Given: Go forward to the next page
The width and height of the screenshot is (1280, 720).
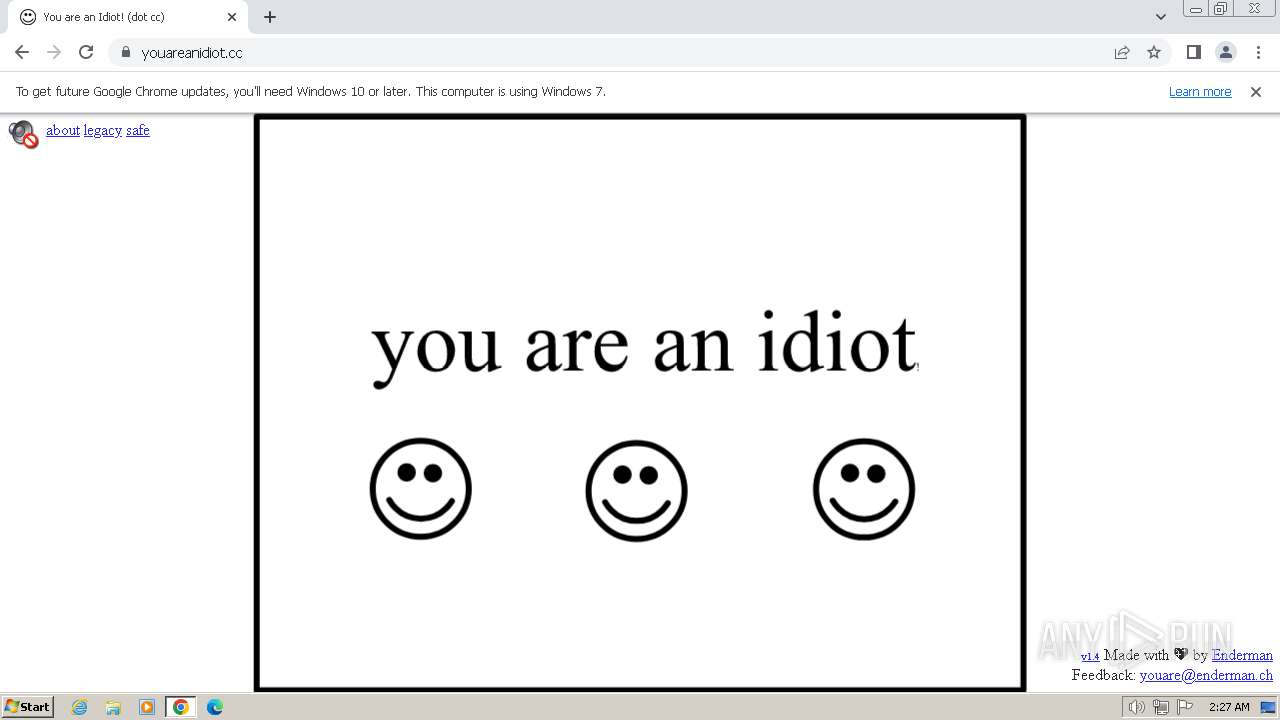Looking at the screenshot, I should (54, 52).
